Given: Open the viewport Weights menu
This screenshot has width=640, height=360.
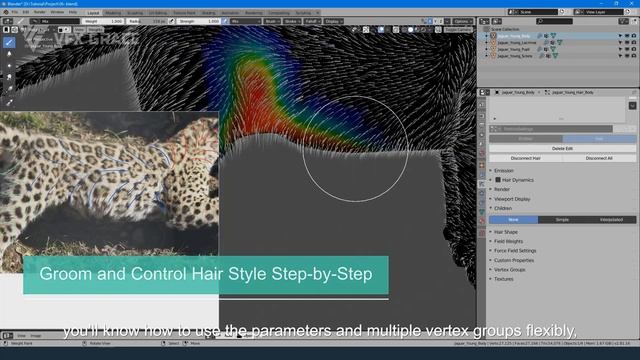Looking at the screenshot, I should [95, 30].
